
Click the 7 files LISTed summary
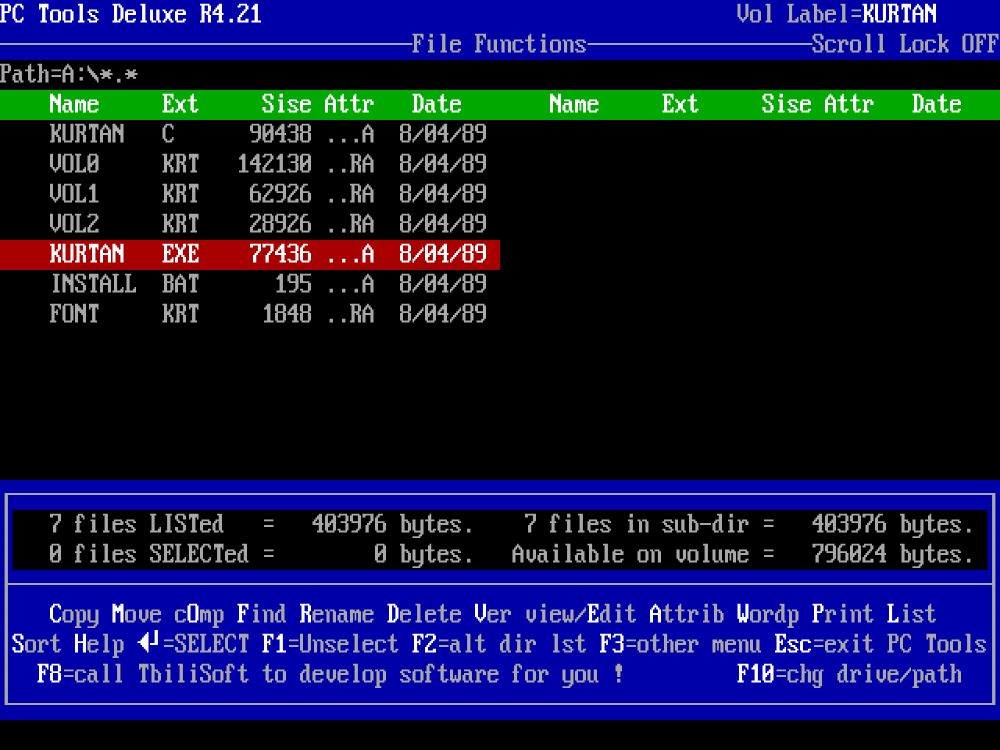(261, 524)
